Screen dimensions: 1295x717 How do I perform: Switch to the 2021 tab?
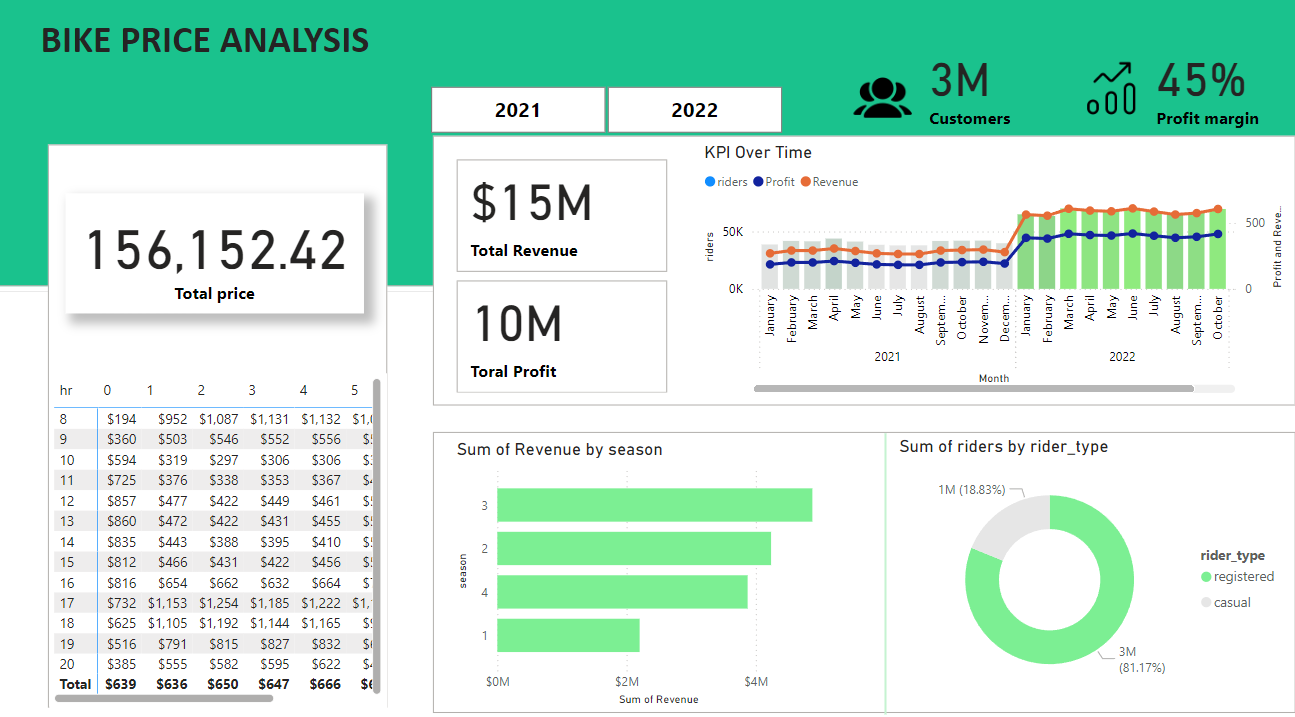tap(518, 109)
